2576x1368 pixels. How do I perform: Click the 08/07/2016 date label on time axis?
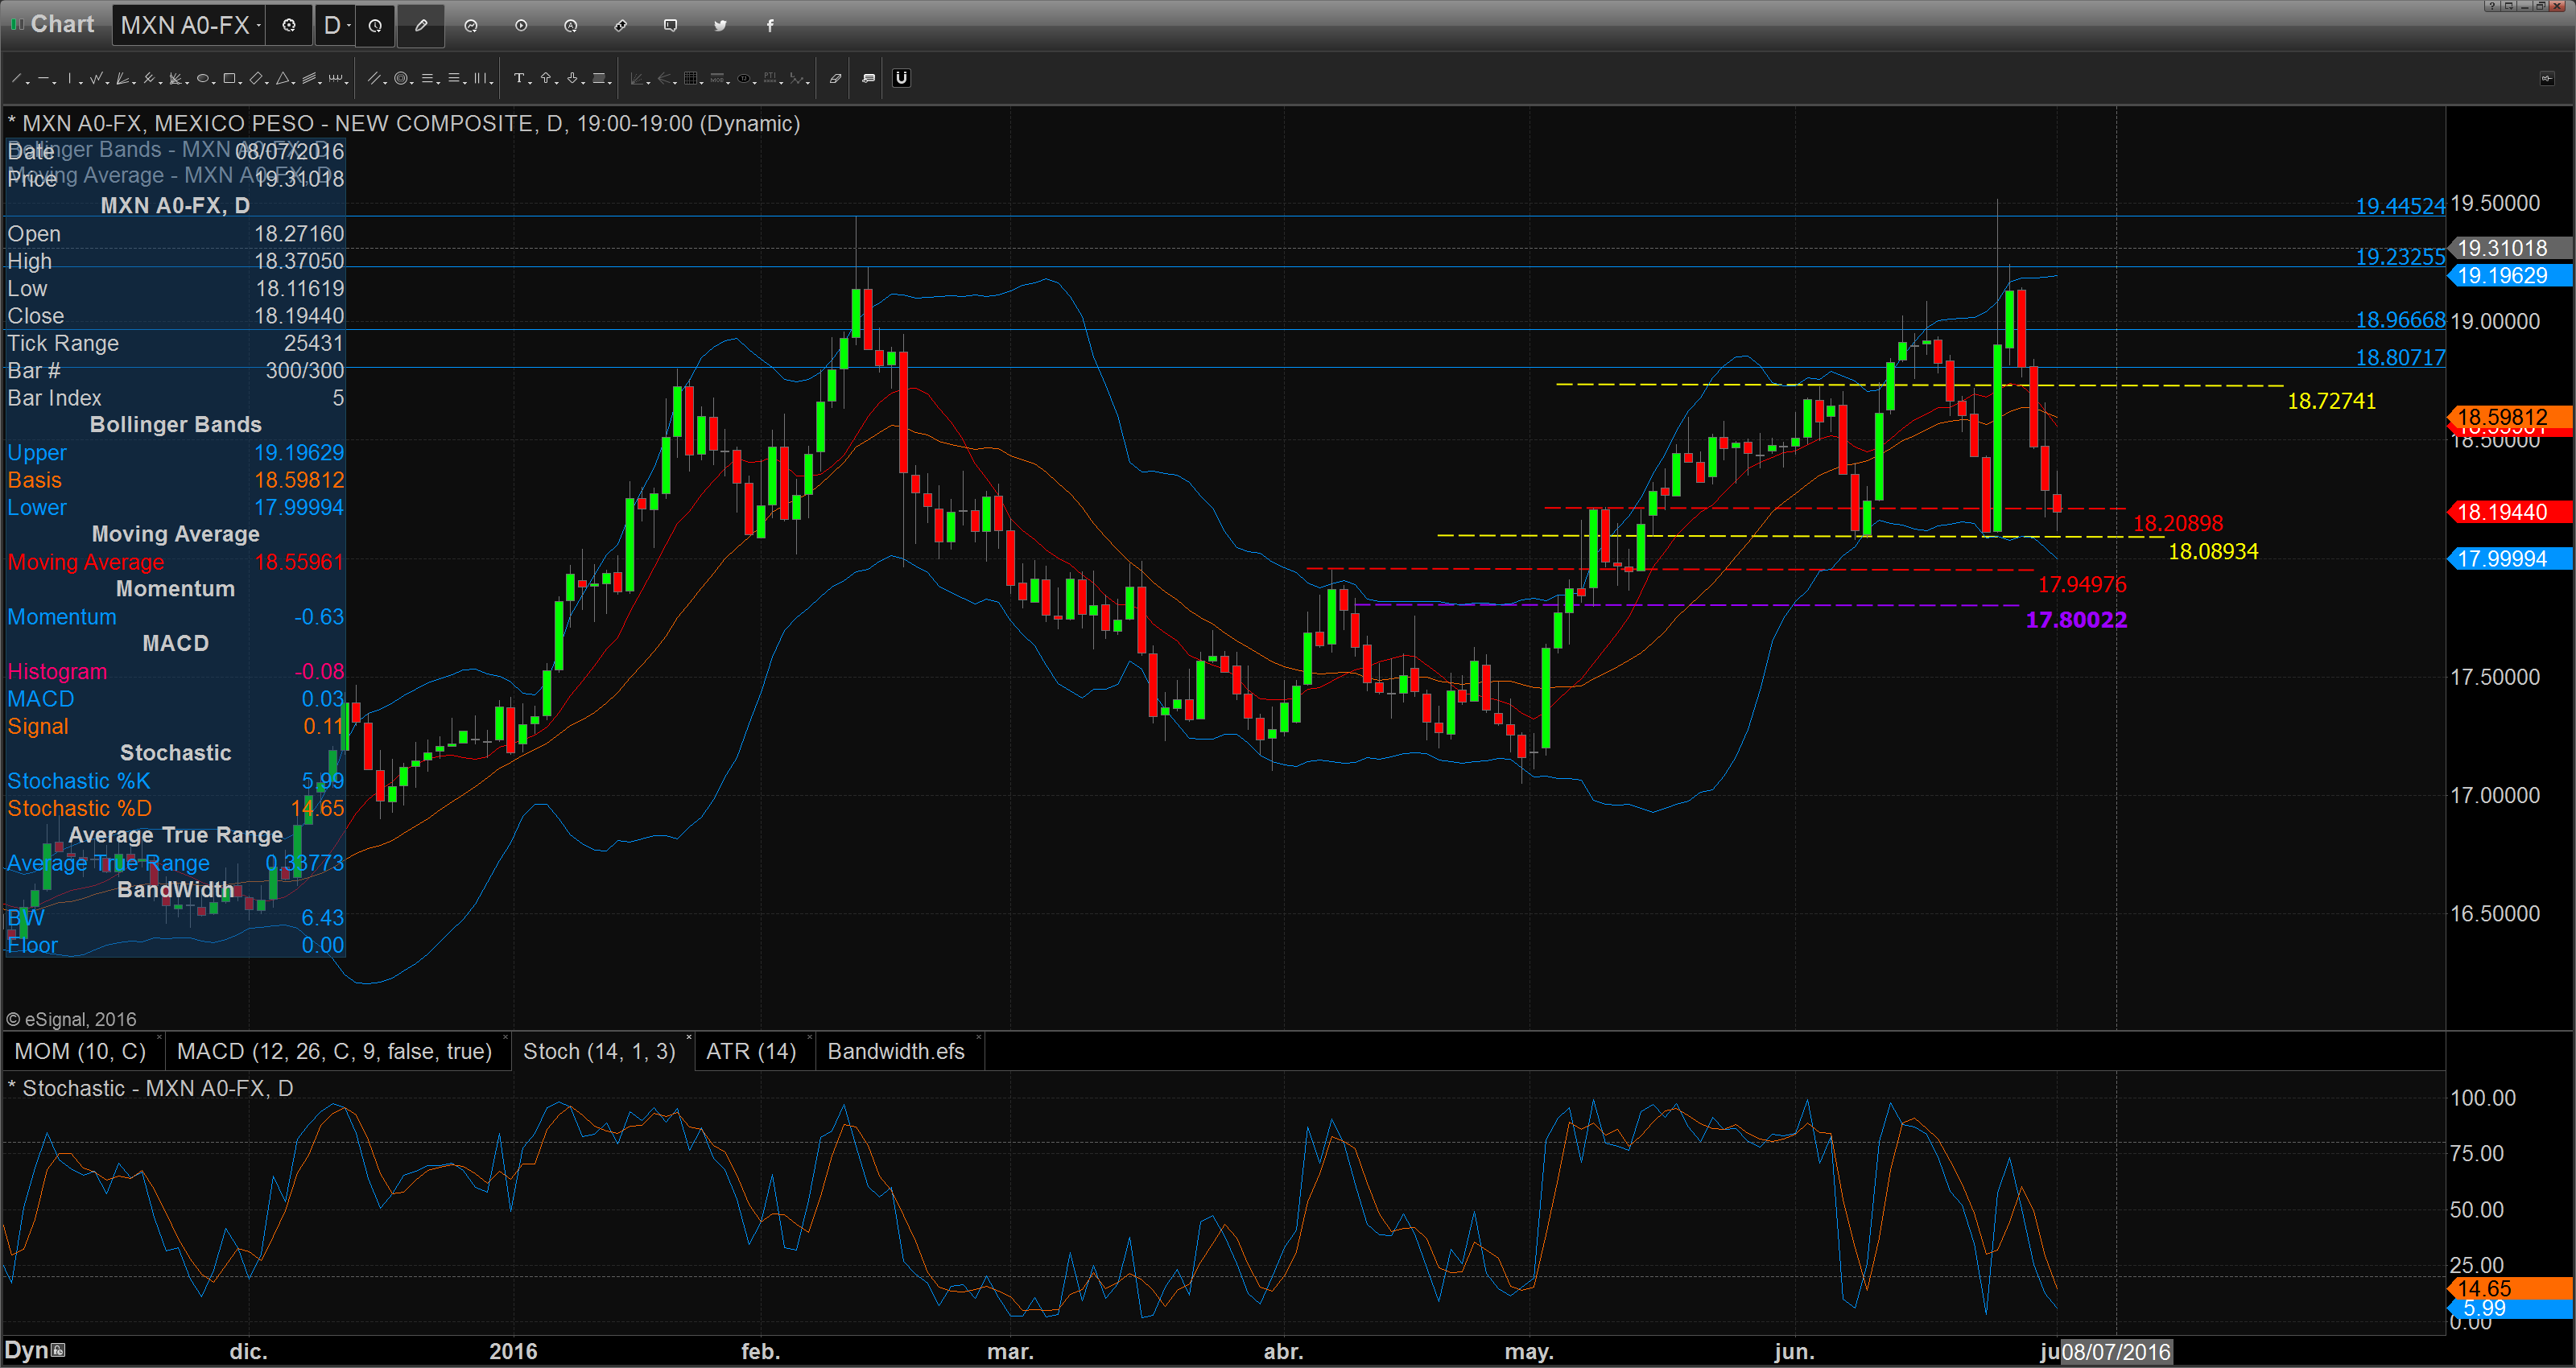pyautogui.click(x=2116, y=1352)
